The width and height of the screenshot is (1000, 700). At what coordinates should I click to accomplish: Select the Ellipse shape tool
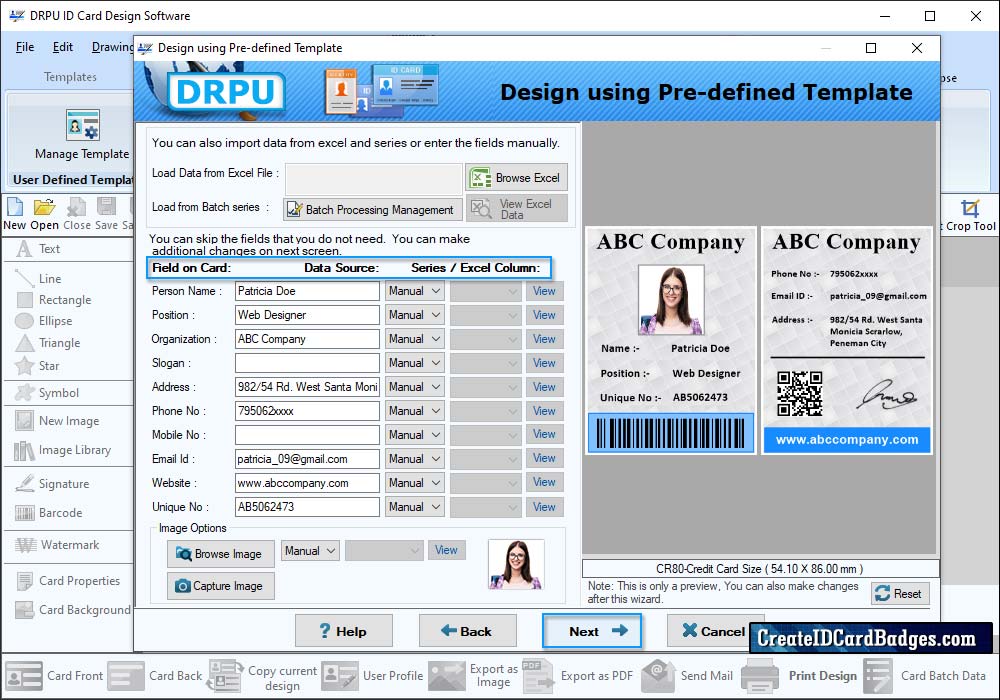[x=44, y=321]
